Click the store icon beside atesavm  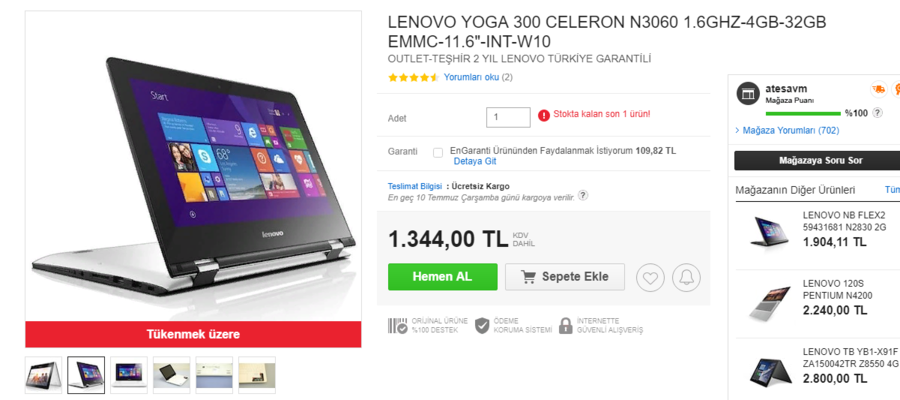[747, 93]
